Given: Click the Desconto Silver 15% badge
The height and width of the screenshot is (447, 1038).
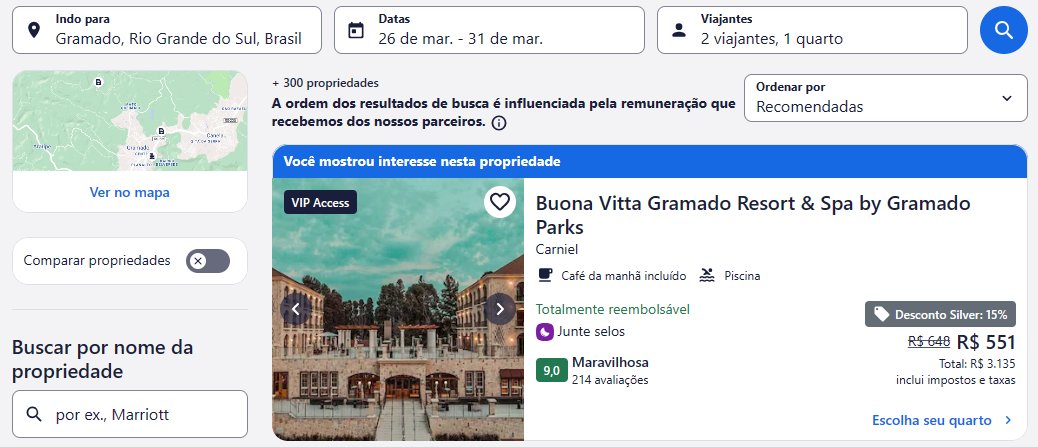Looking at the screenshot, I should [x=940, y=315].
